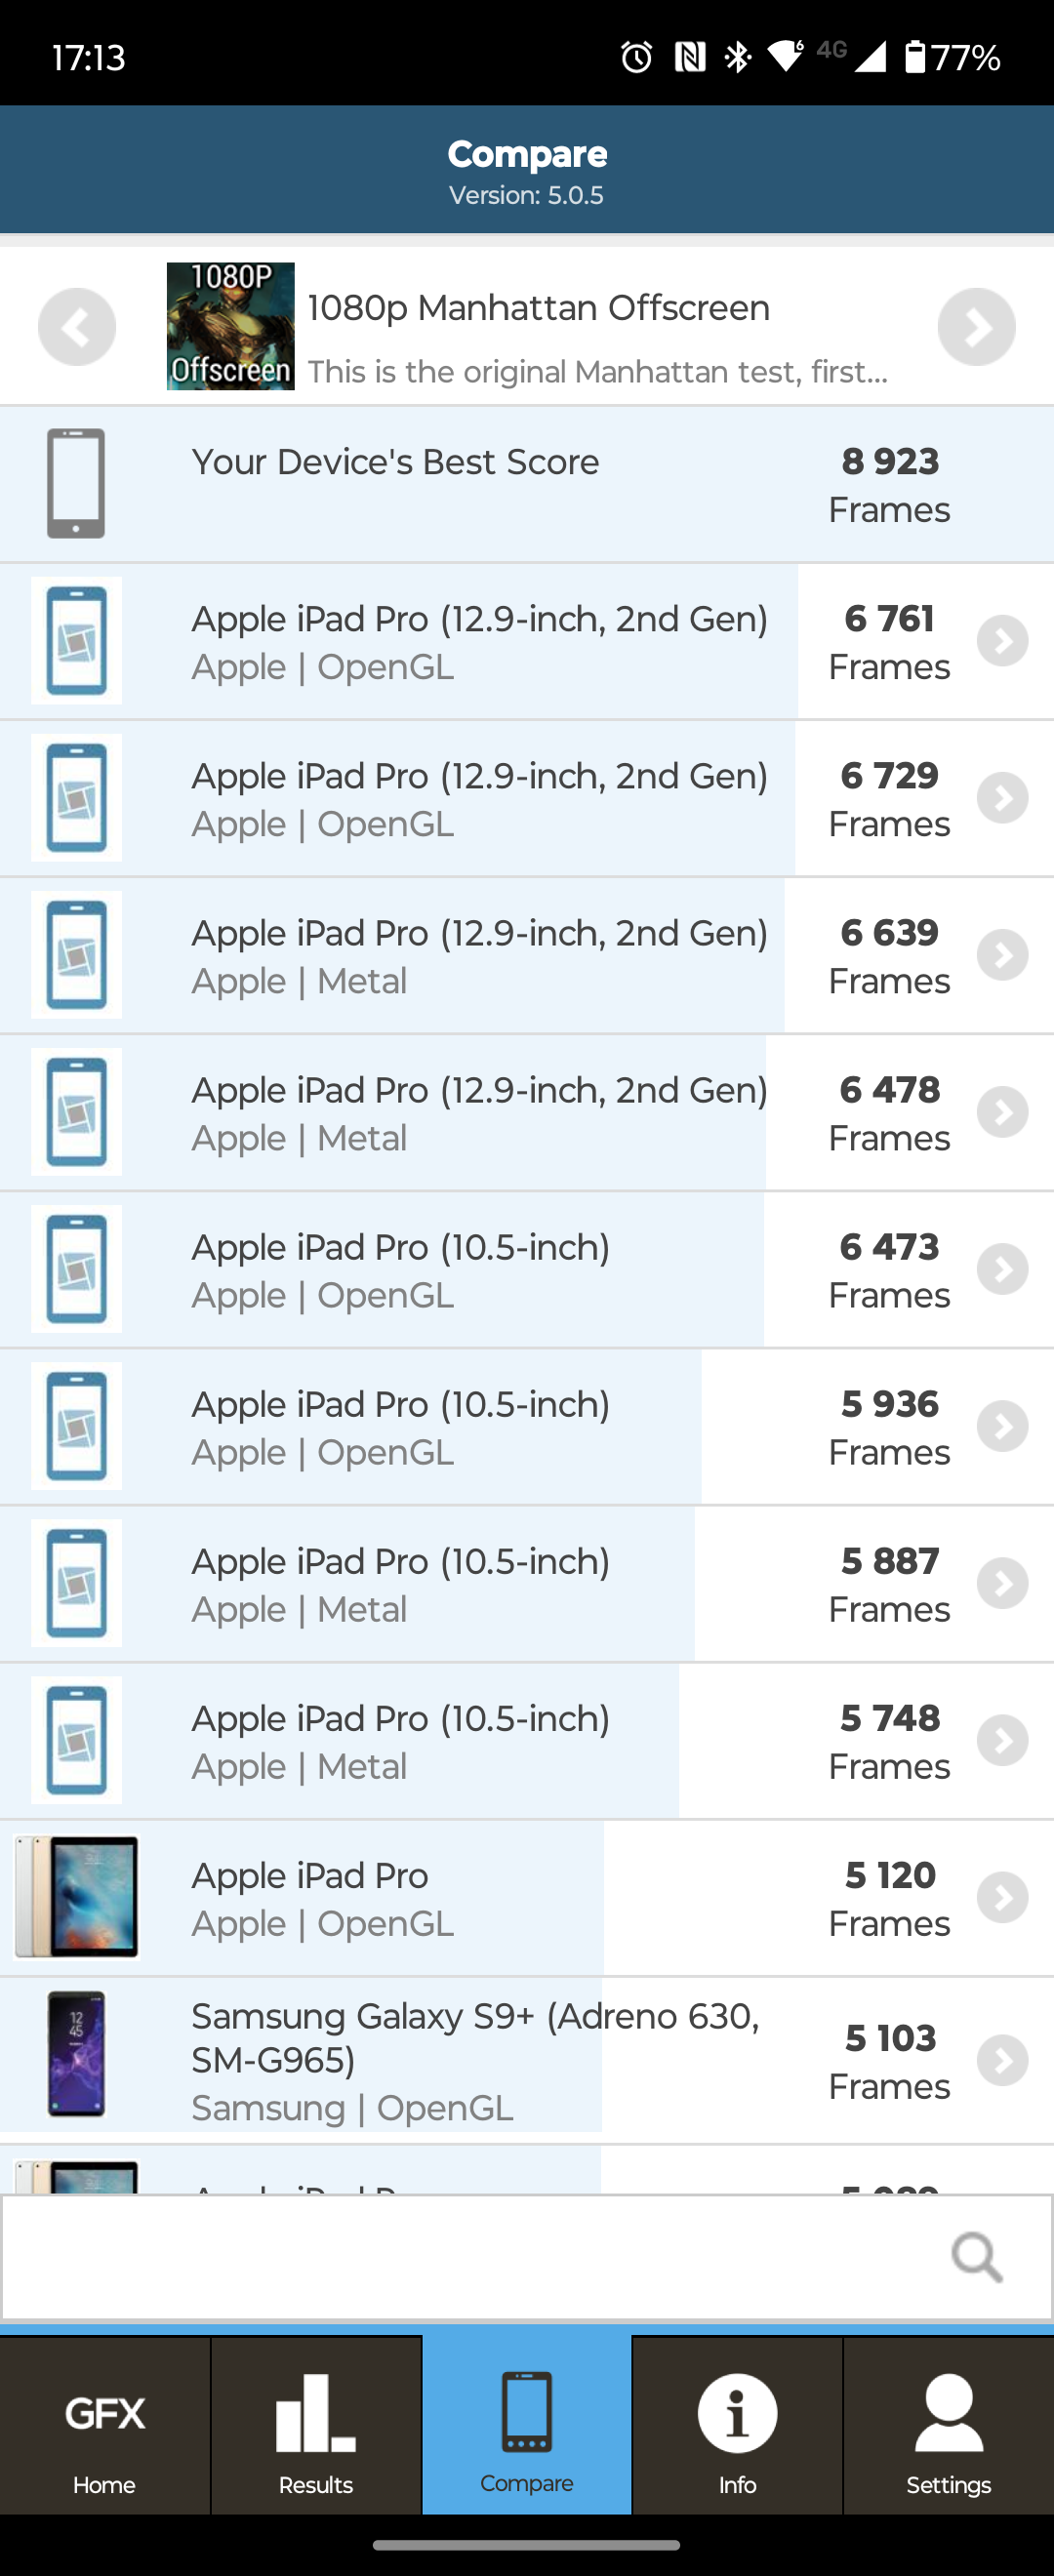This screenshot has width=1054, height=2576.
Task: Switch to the Results tab
Action: (316, 2426)
